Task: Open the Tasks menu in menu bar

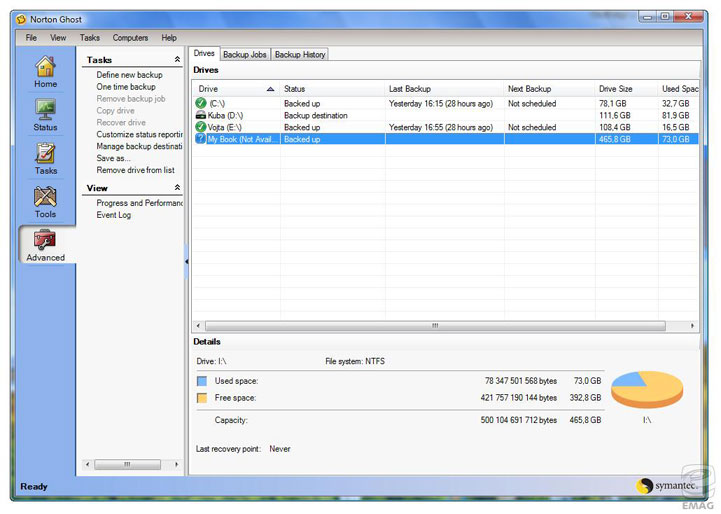Action: [x=90, y=38]
